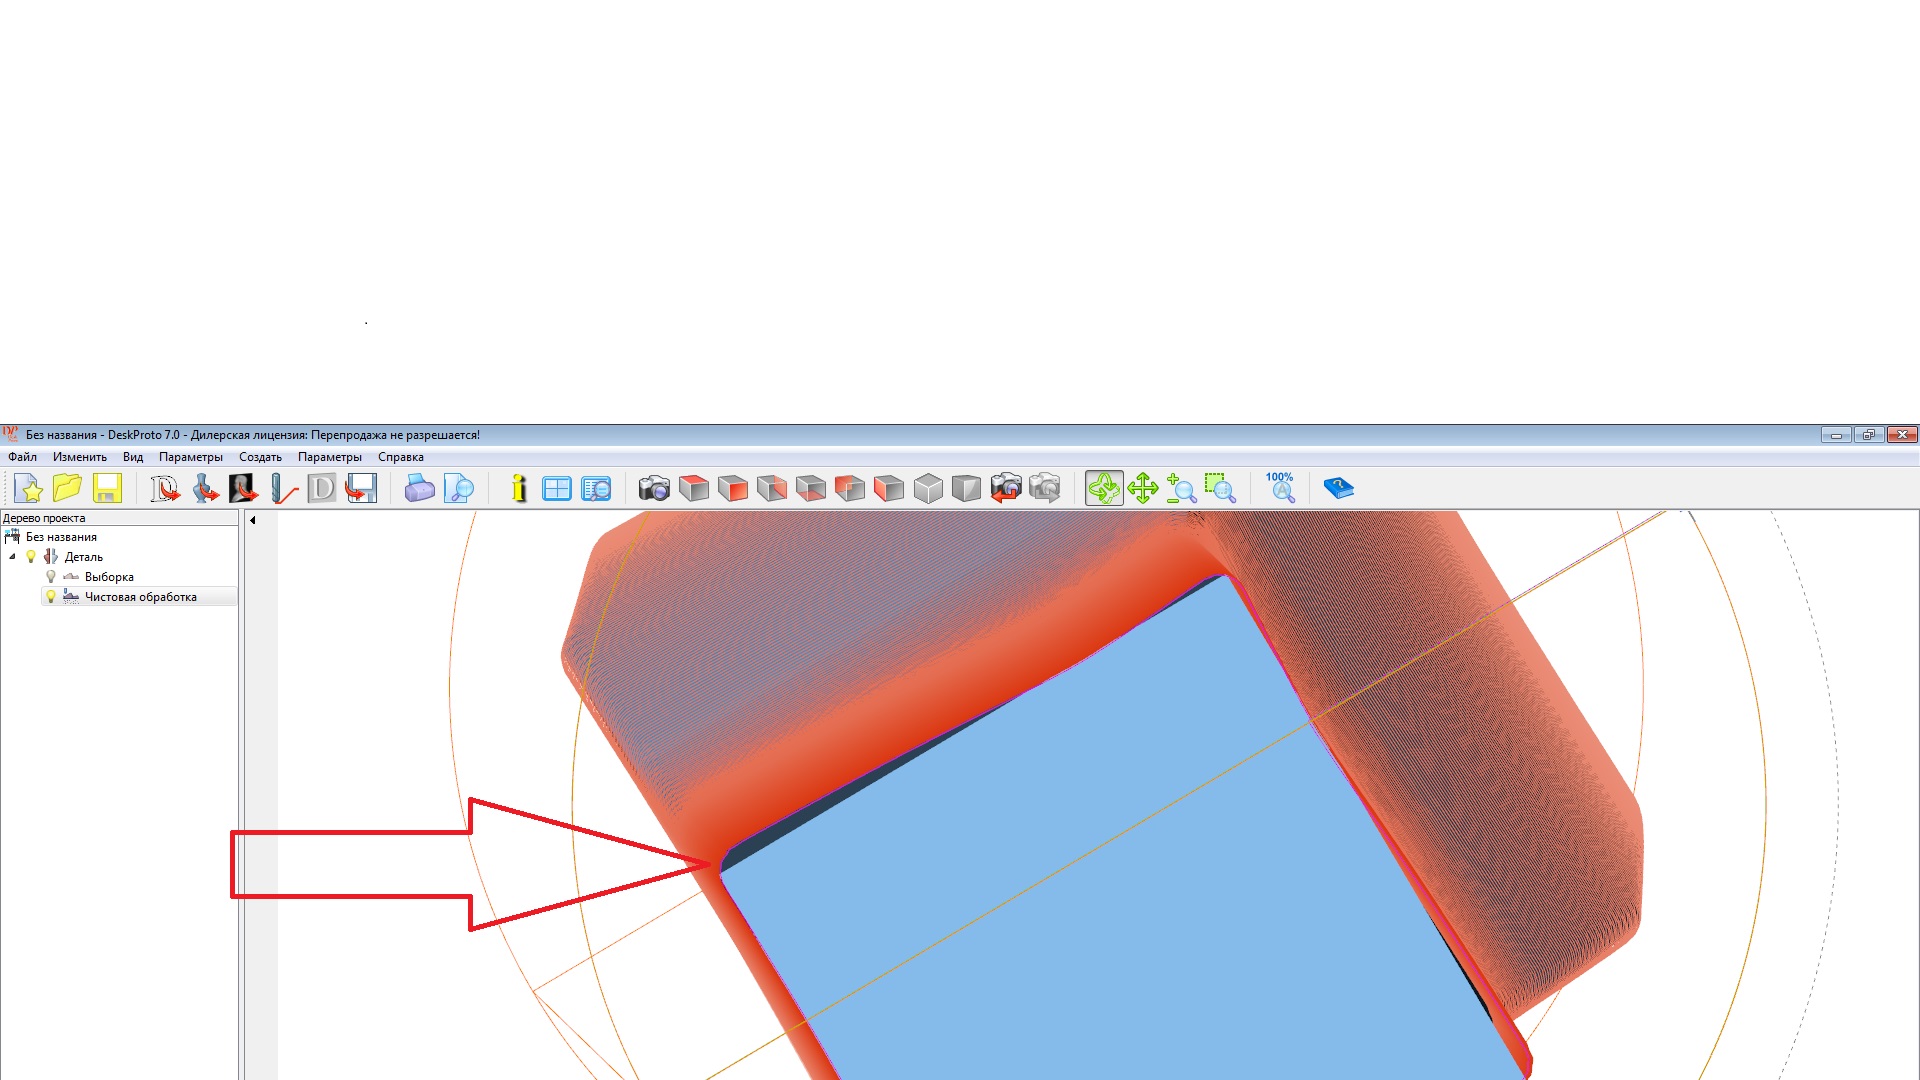The image size is (1920, 1080).
Task: Click the Print Preview icon
Action: [x=459, y=488]
